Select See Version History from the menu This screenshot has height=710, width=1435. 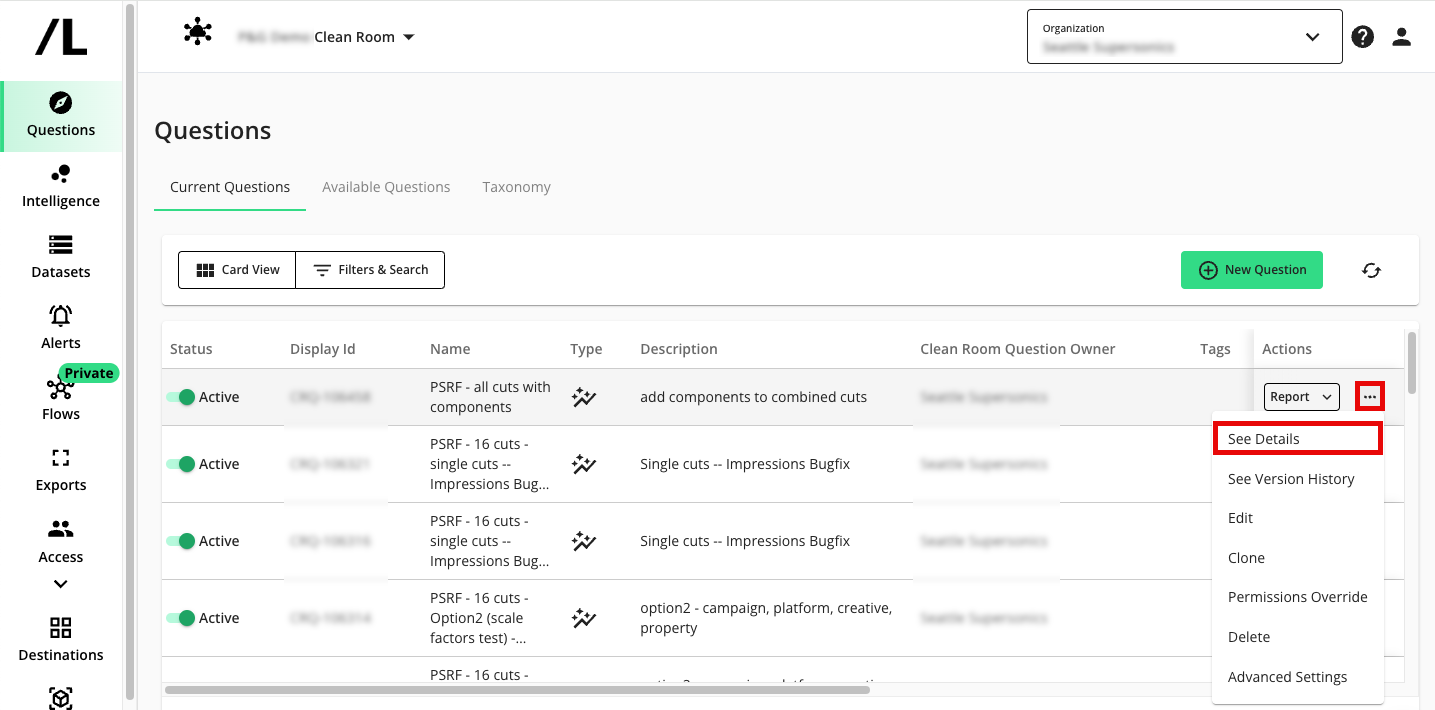point(1291,479)
